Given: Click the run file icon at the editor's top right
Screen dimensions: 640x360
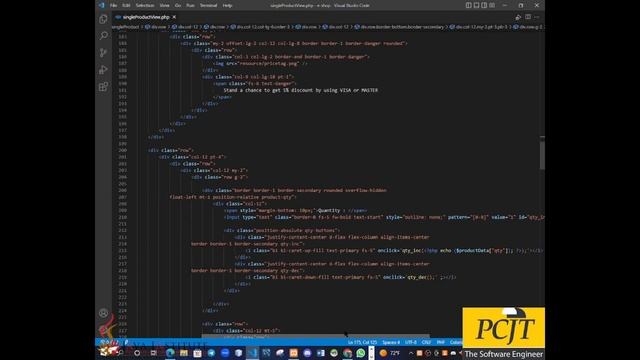Looking at the screenshot, I should [x=518, y=17].
